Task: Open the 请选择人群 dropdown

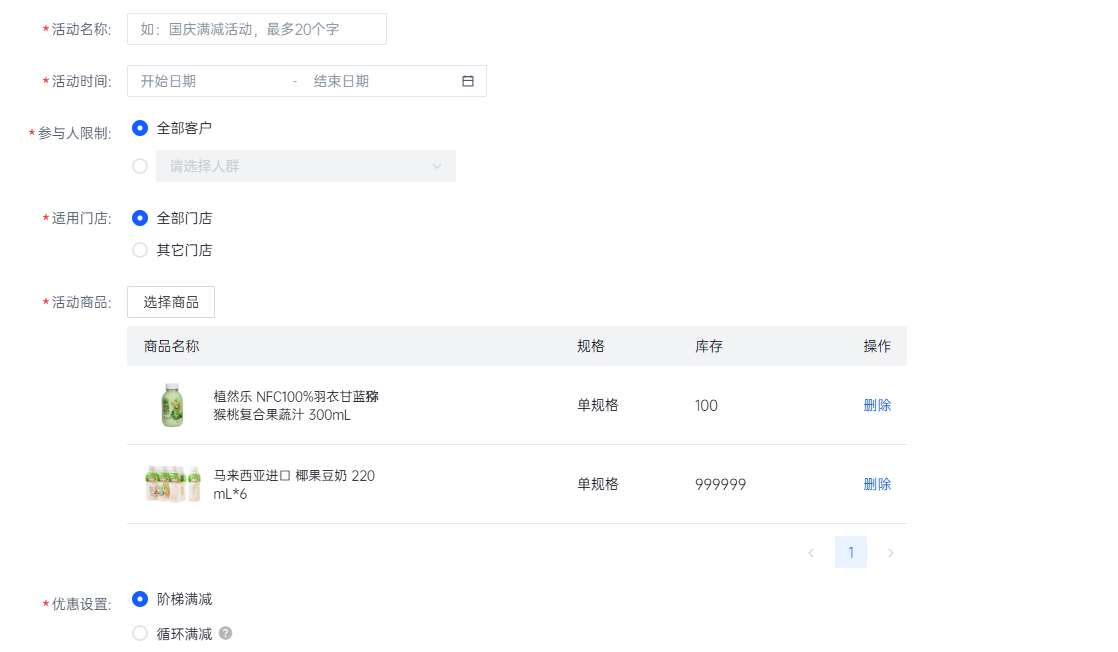Action: (x=305, y=166)
